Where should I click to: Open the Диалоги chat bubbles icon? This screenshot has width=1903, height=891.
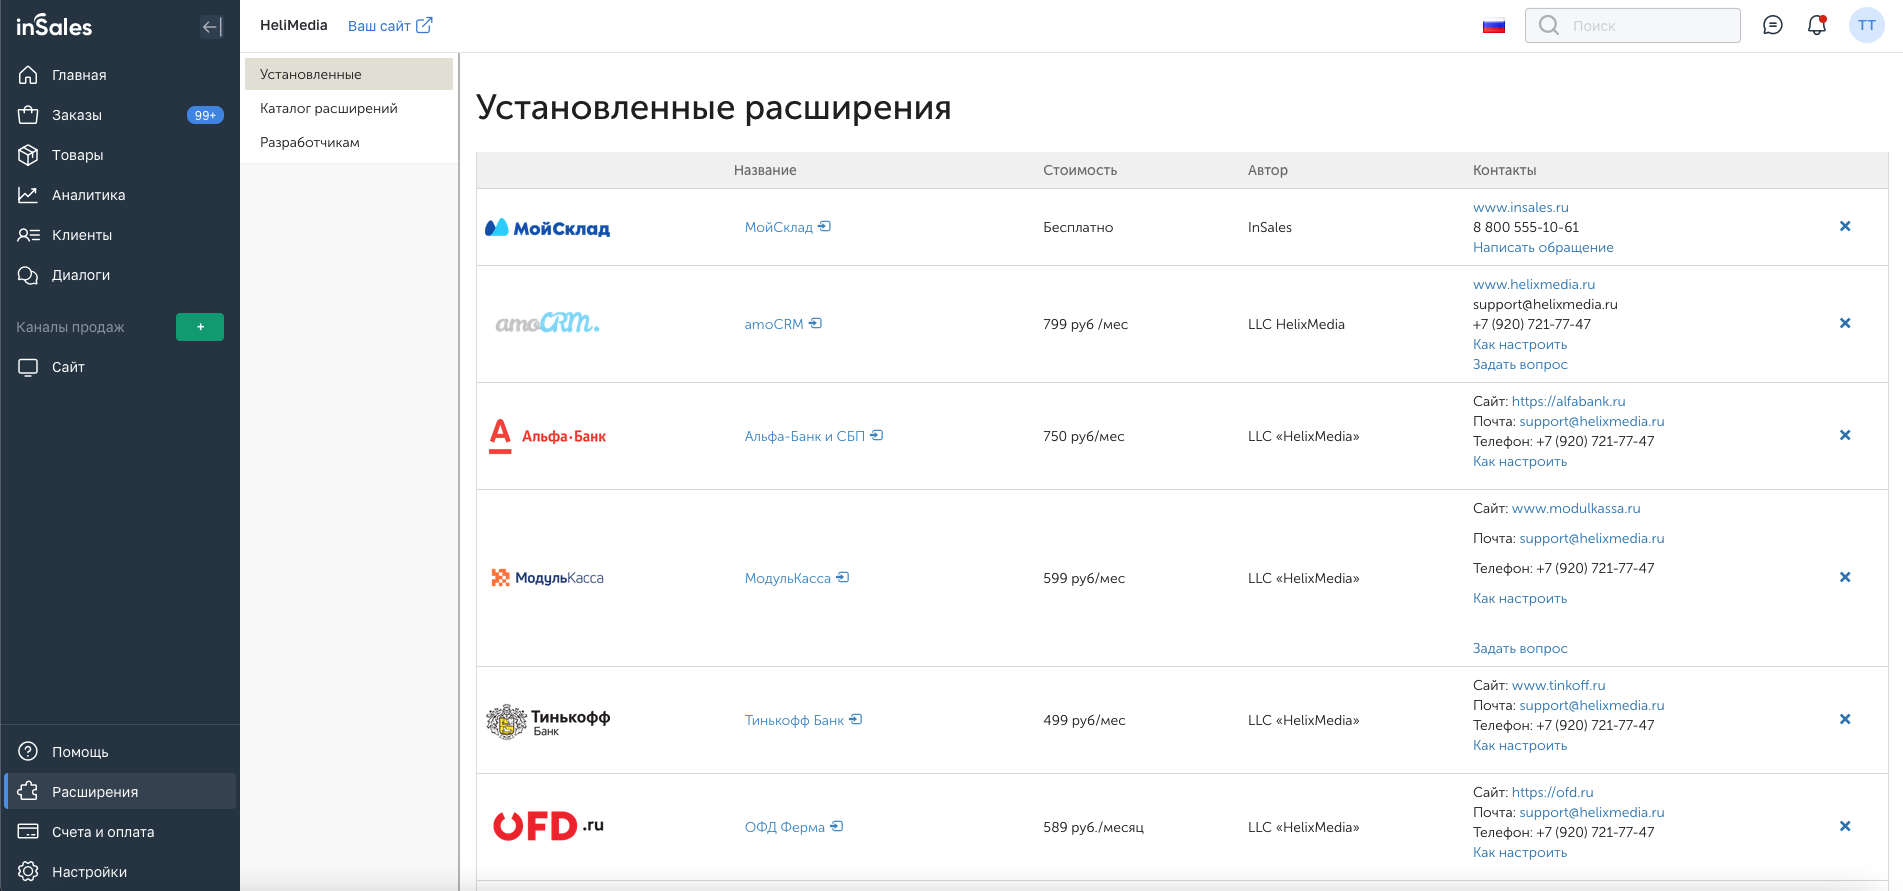coord(28,275)
